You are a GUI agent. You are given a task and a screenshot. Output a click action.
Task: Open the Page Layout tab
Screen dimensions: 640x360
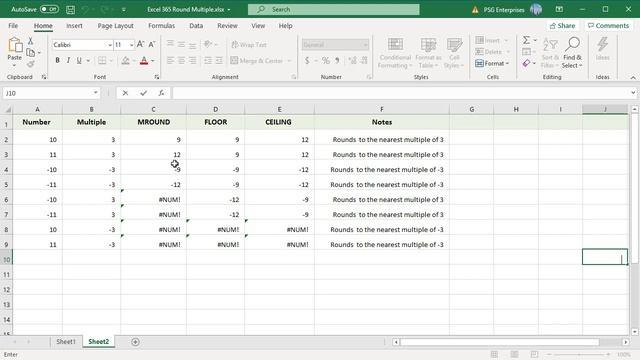tap(116, 26)
